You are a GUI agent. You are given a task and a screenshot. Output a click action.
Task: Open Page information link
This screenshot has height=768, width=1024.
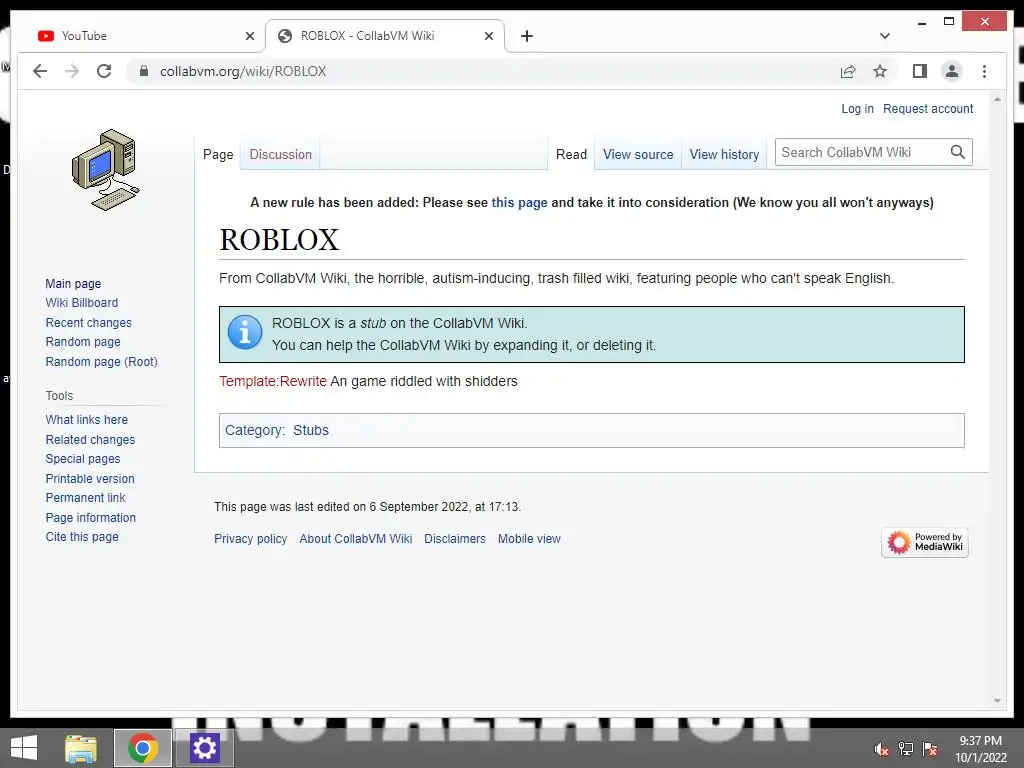tap(91, 517)
